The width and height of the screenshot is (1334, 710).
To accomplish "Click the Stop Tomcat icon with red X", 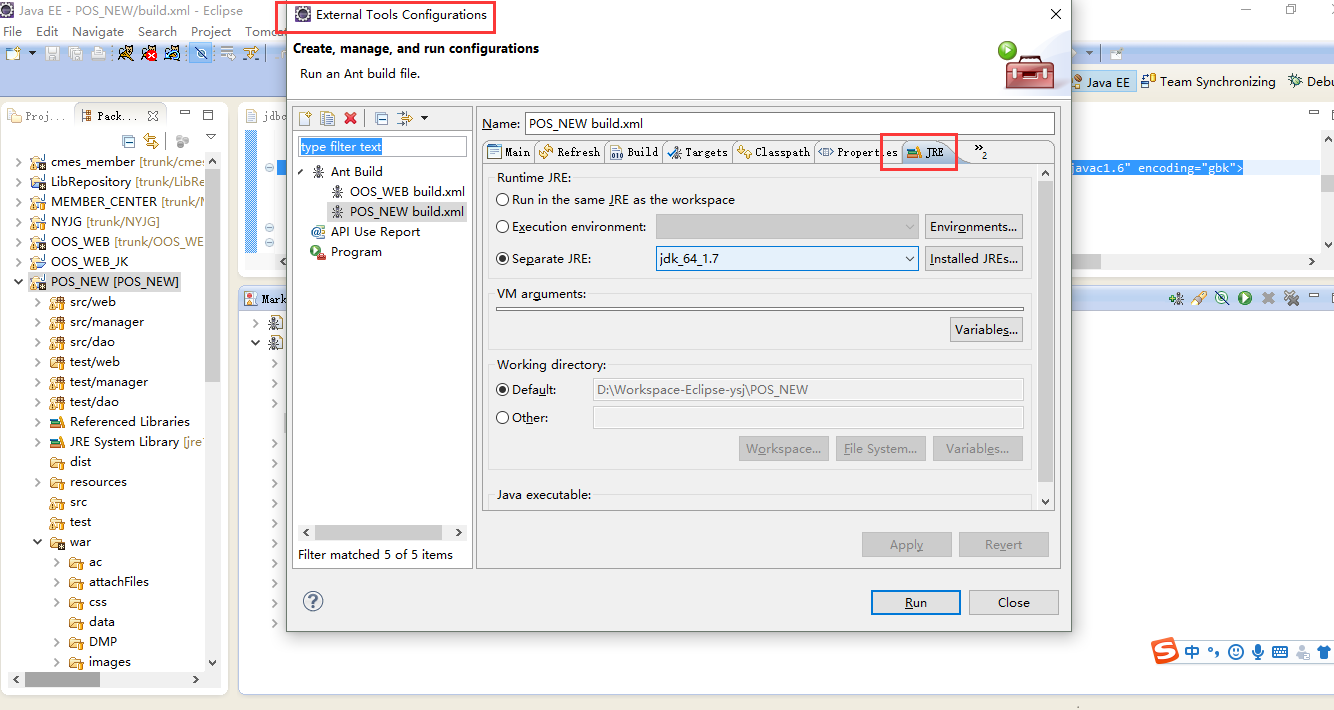I will click(149, 53).
